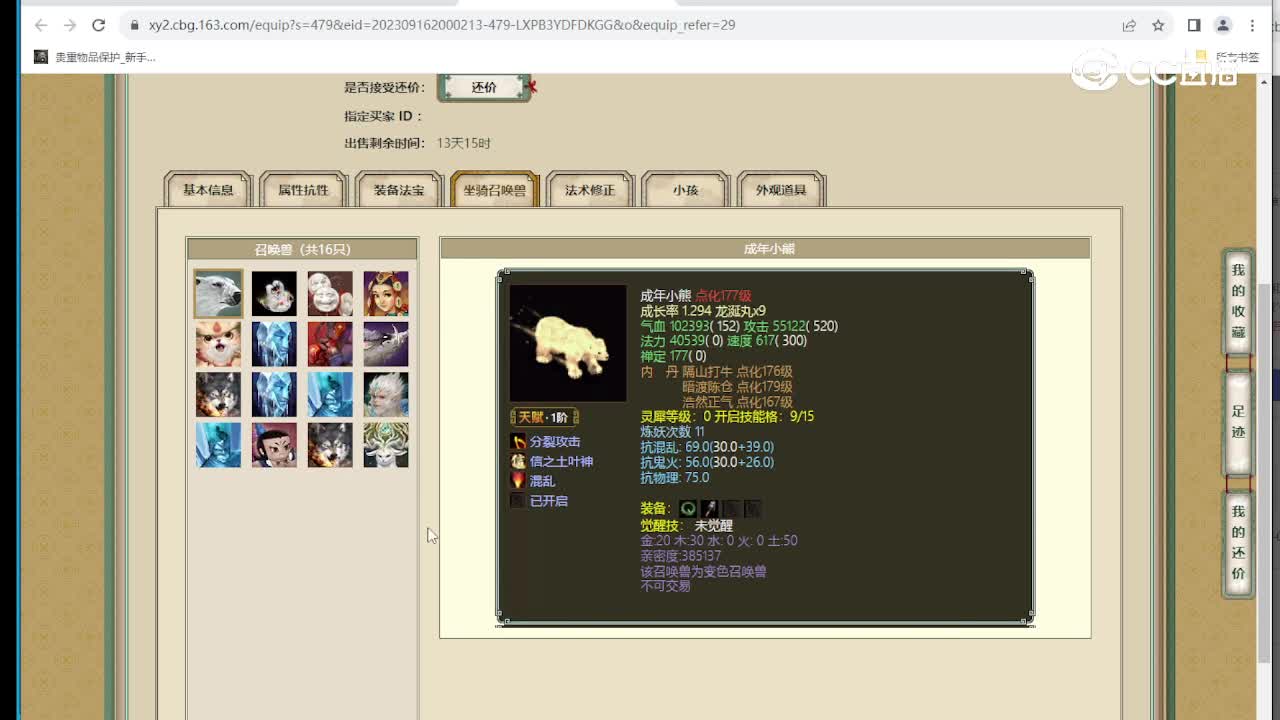Select the fluffy cat with red forehead mark
1280x720 pixels.
coord(218,344)
